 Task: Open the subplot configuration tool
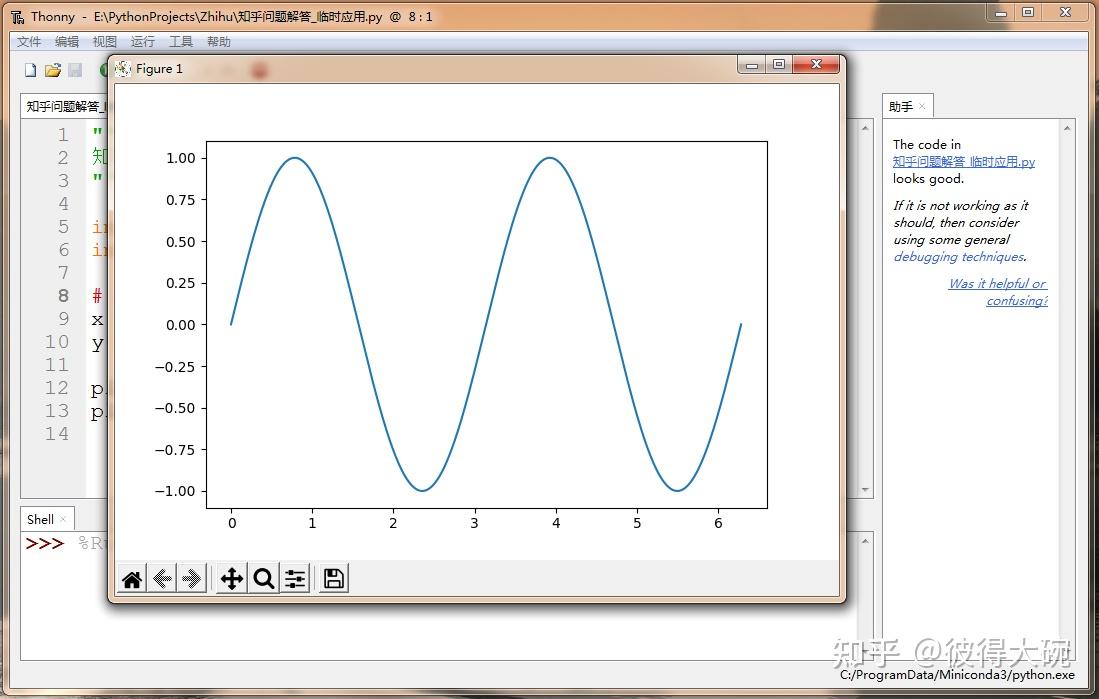(295, 577)
